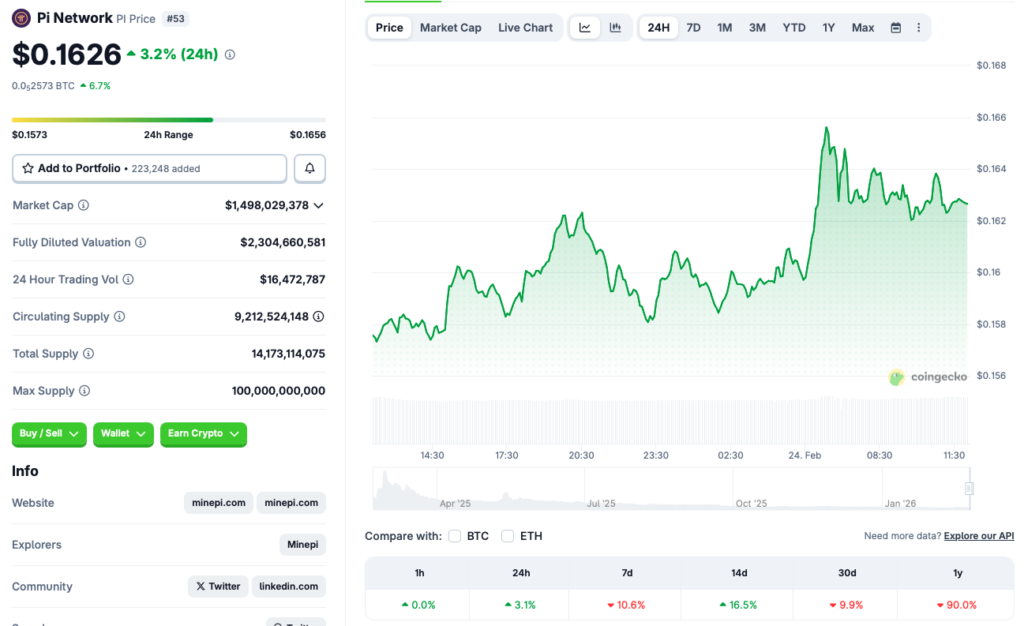Image resolution: width=1024 pixels, height=626 pixels.
Task: Open the minepi.com website link
Action: [218, 503]
